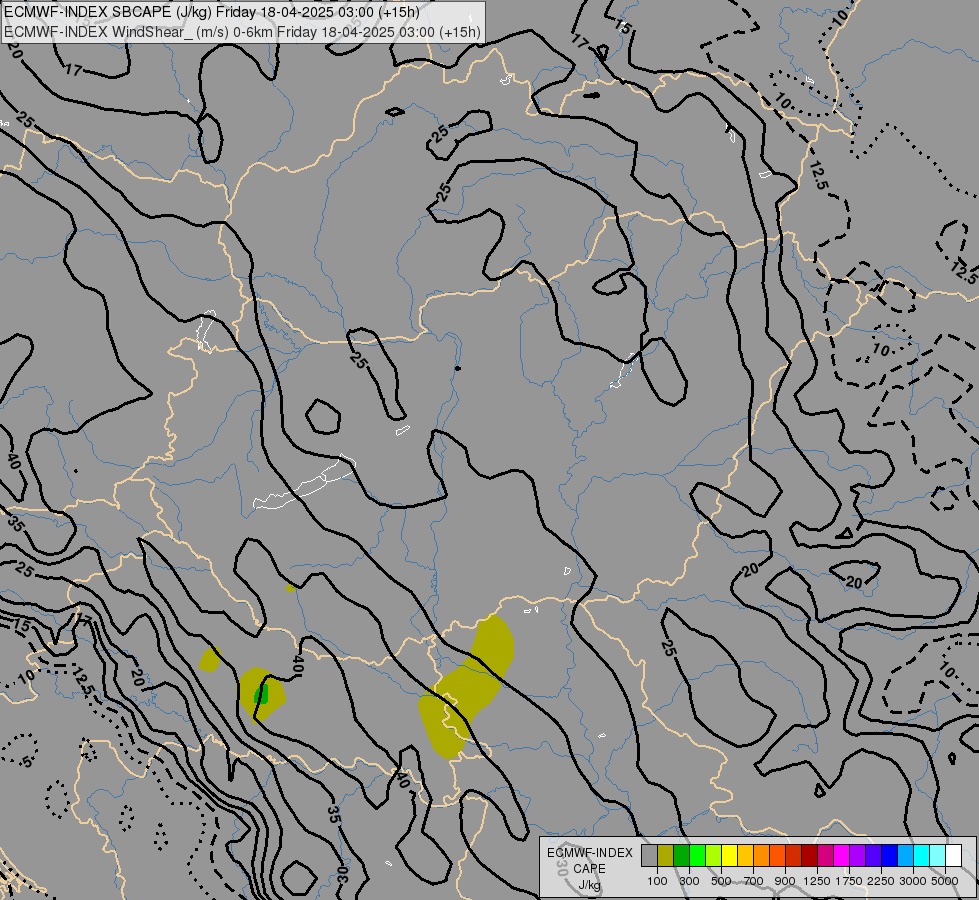
Task: Click the 'CAPE' label in the legend box
Action: (x=589, y=869)
